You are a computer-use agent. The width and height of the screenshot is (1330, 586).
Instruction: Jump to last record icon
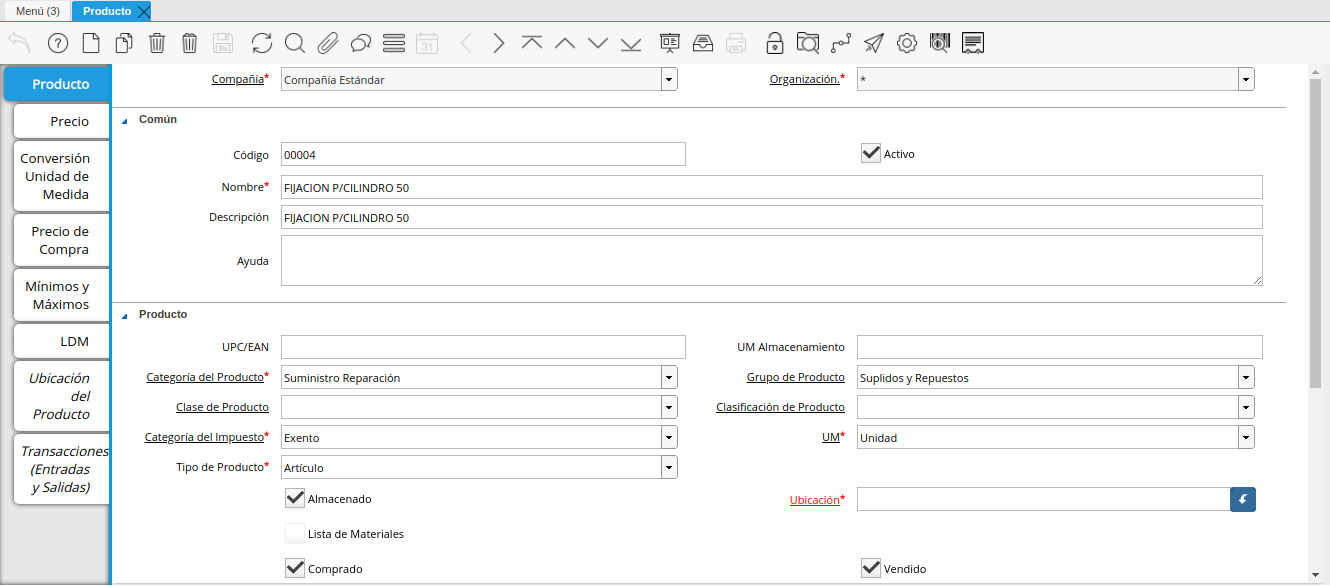click(631, 43)
